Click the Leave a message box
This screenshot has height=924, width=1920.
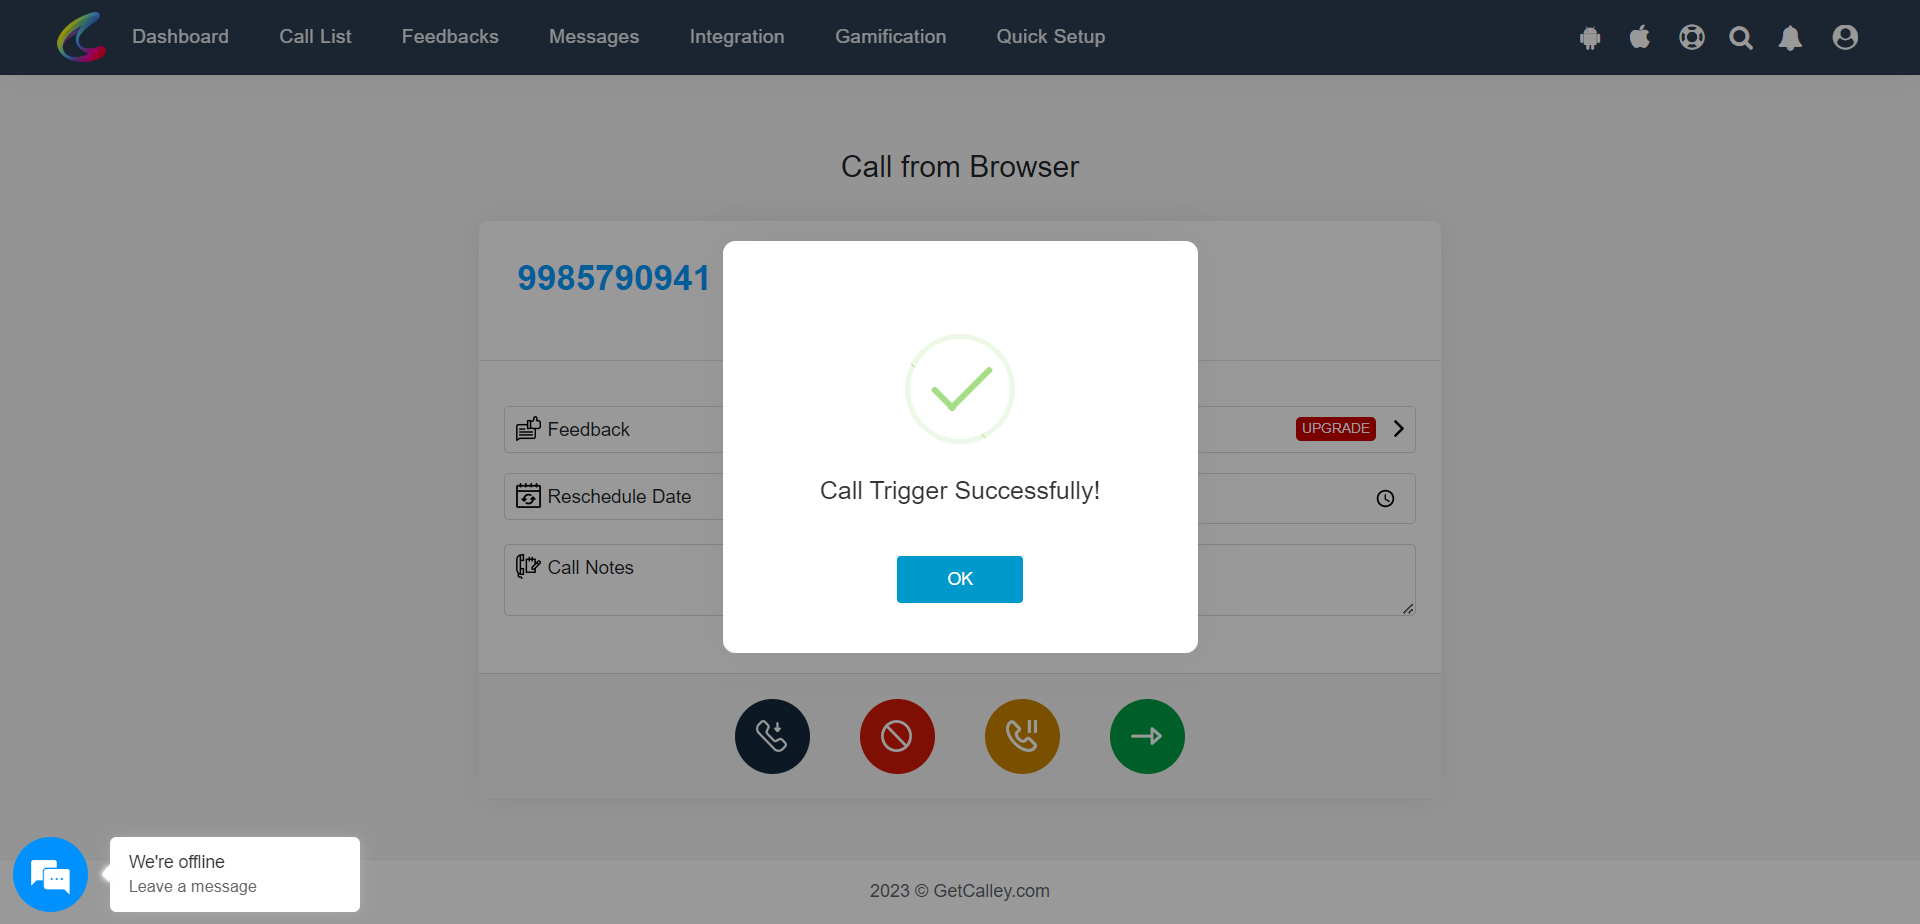click(x=235, y=874)
